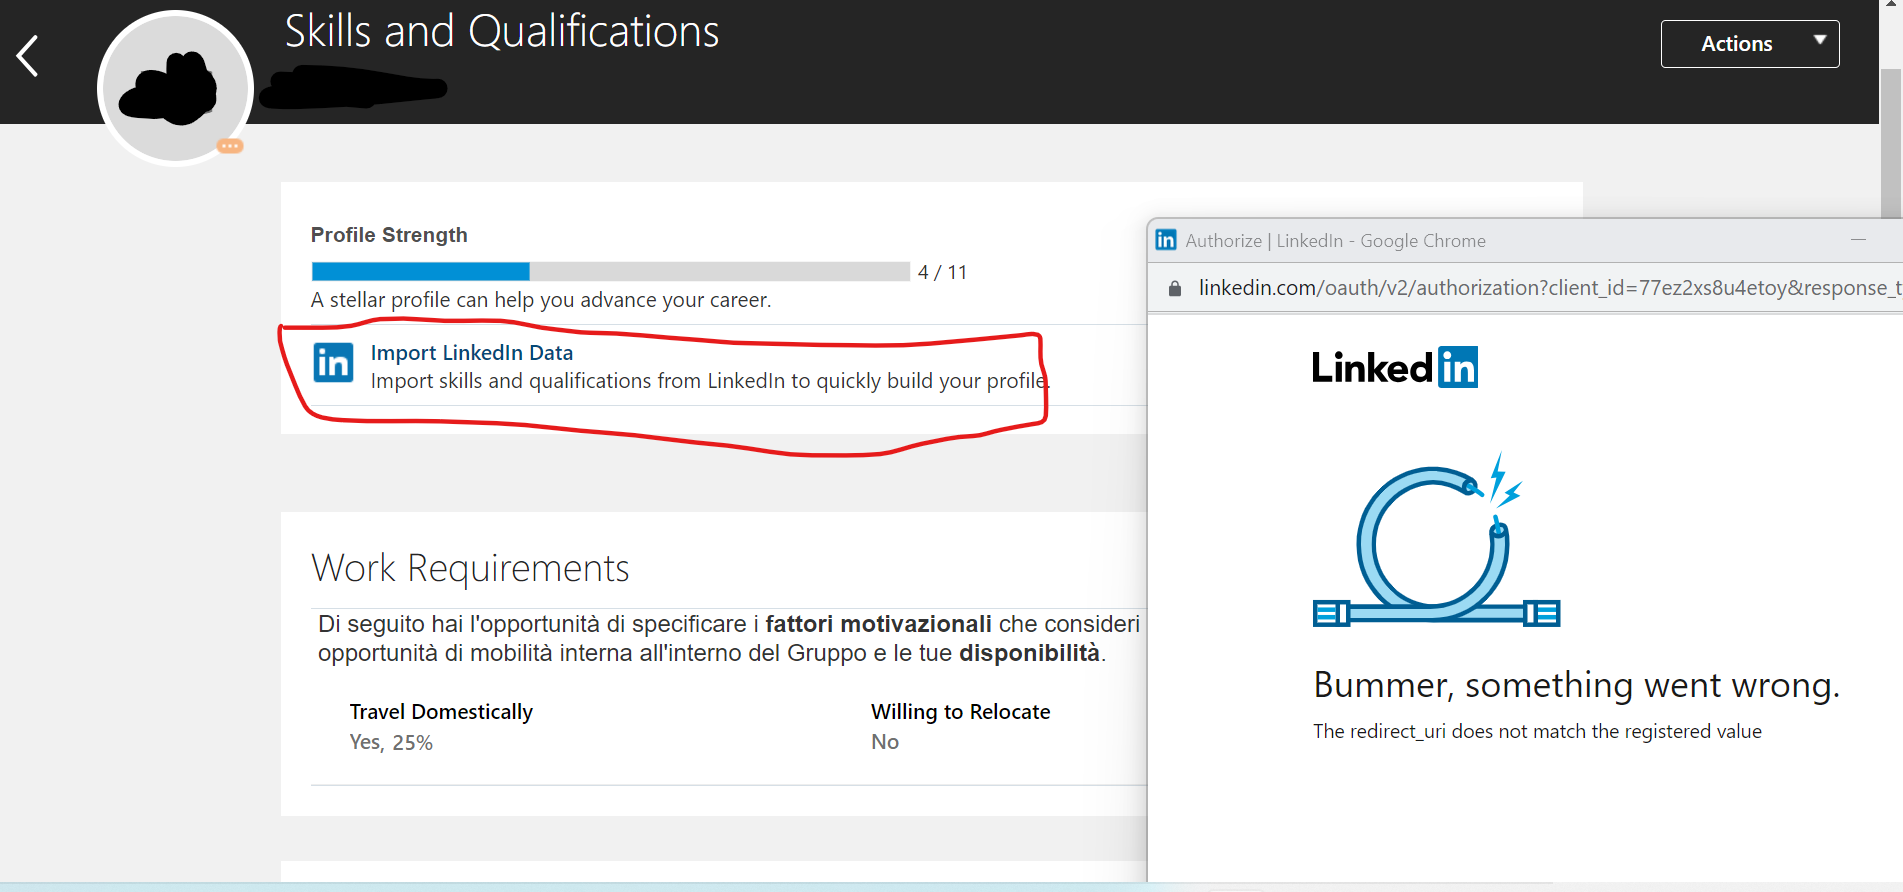This screenshot has height=892, width=1903.
Task: Click the profile avatar picture
Action: click(175, 88)
